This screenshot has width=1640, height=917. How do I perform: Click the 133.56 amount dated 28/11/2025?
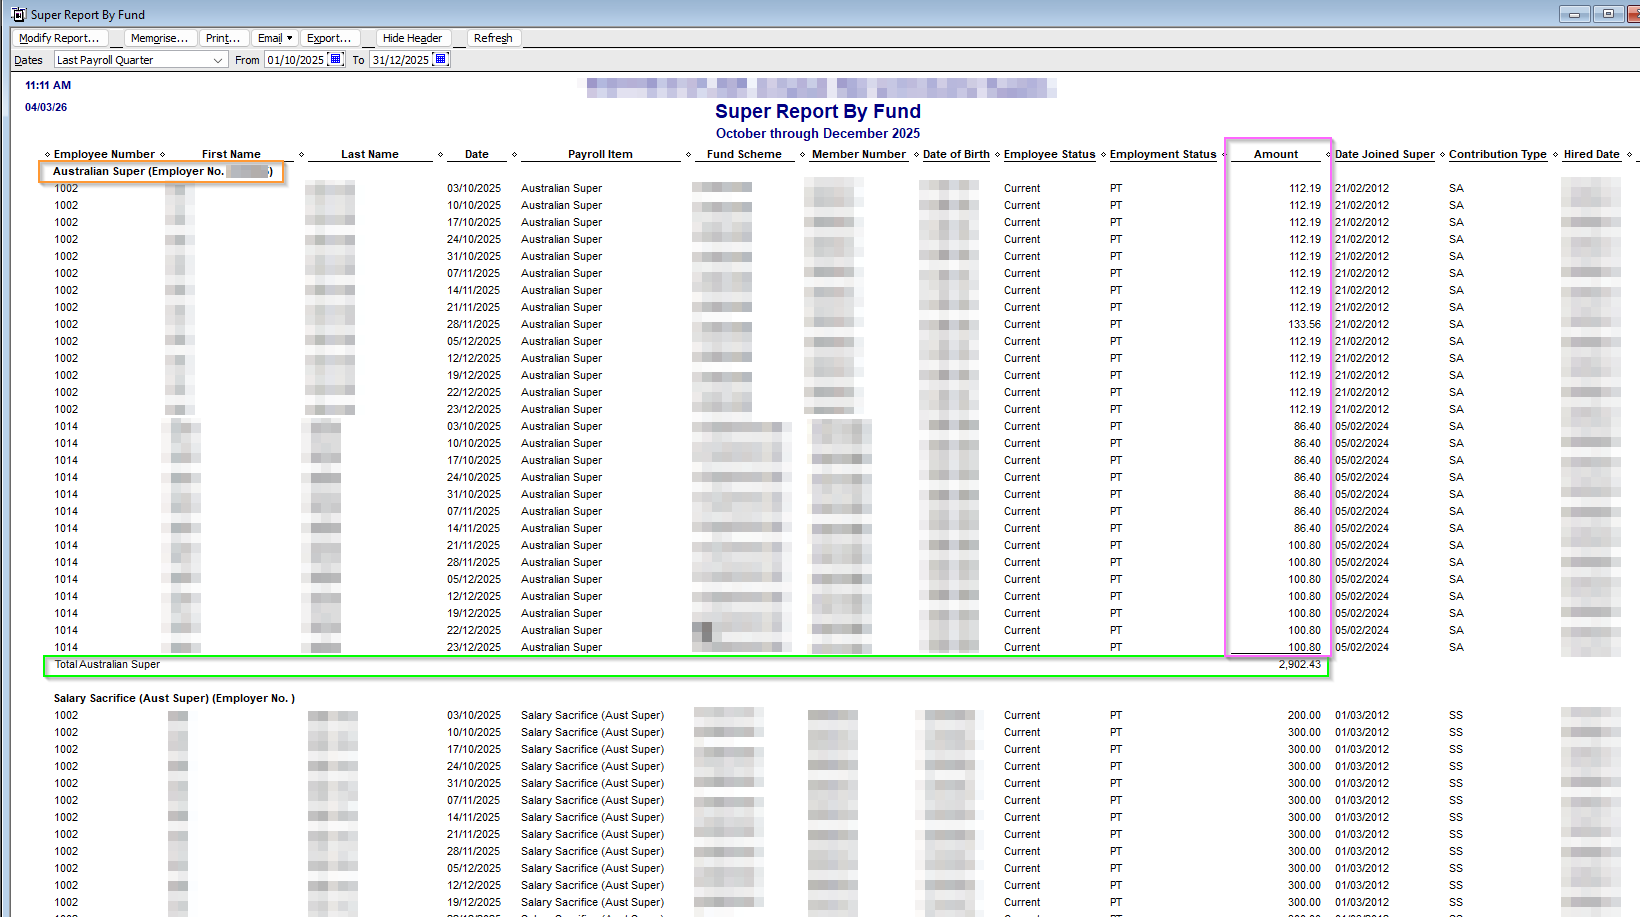1305,324
